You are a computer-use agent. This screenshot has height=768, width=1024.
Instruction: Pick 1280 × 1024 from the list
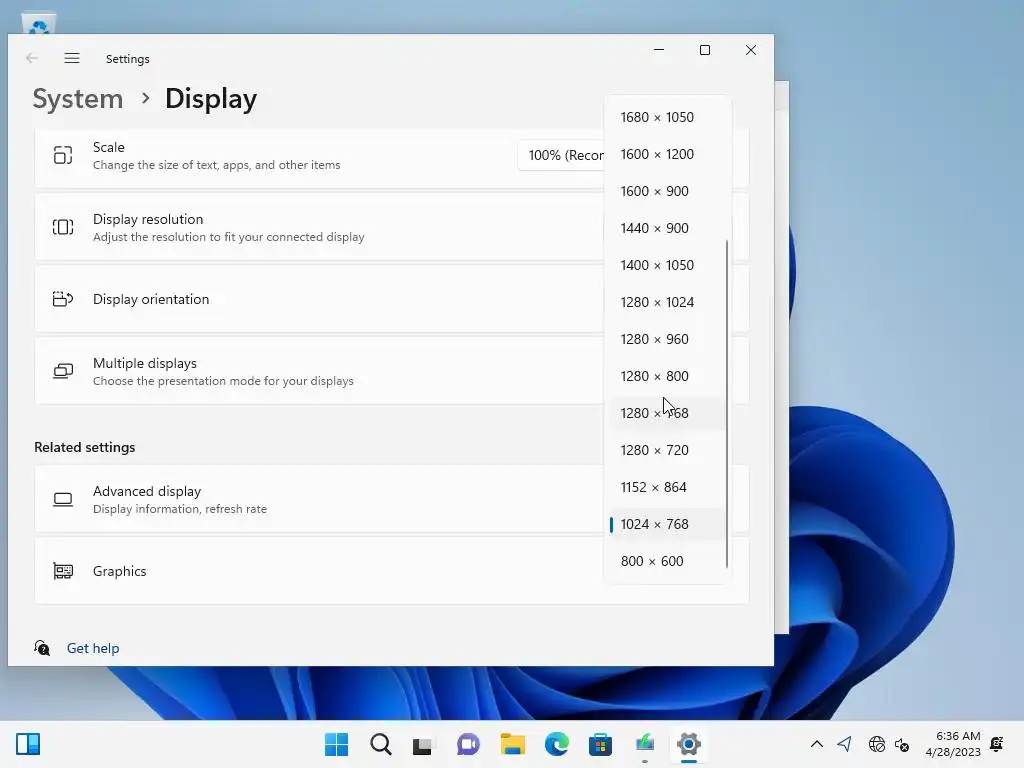[x=666, y=302]
